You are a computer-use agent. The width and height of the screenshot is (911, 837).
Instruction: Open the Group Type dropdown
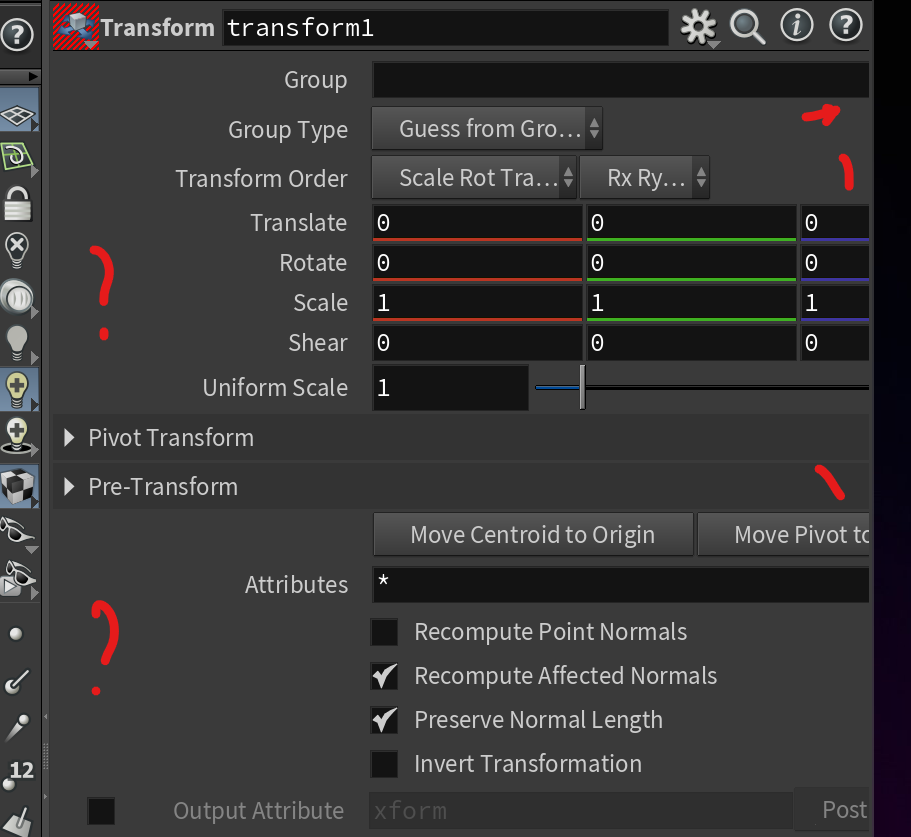click(487, 128)
